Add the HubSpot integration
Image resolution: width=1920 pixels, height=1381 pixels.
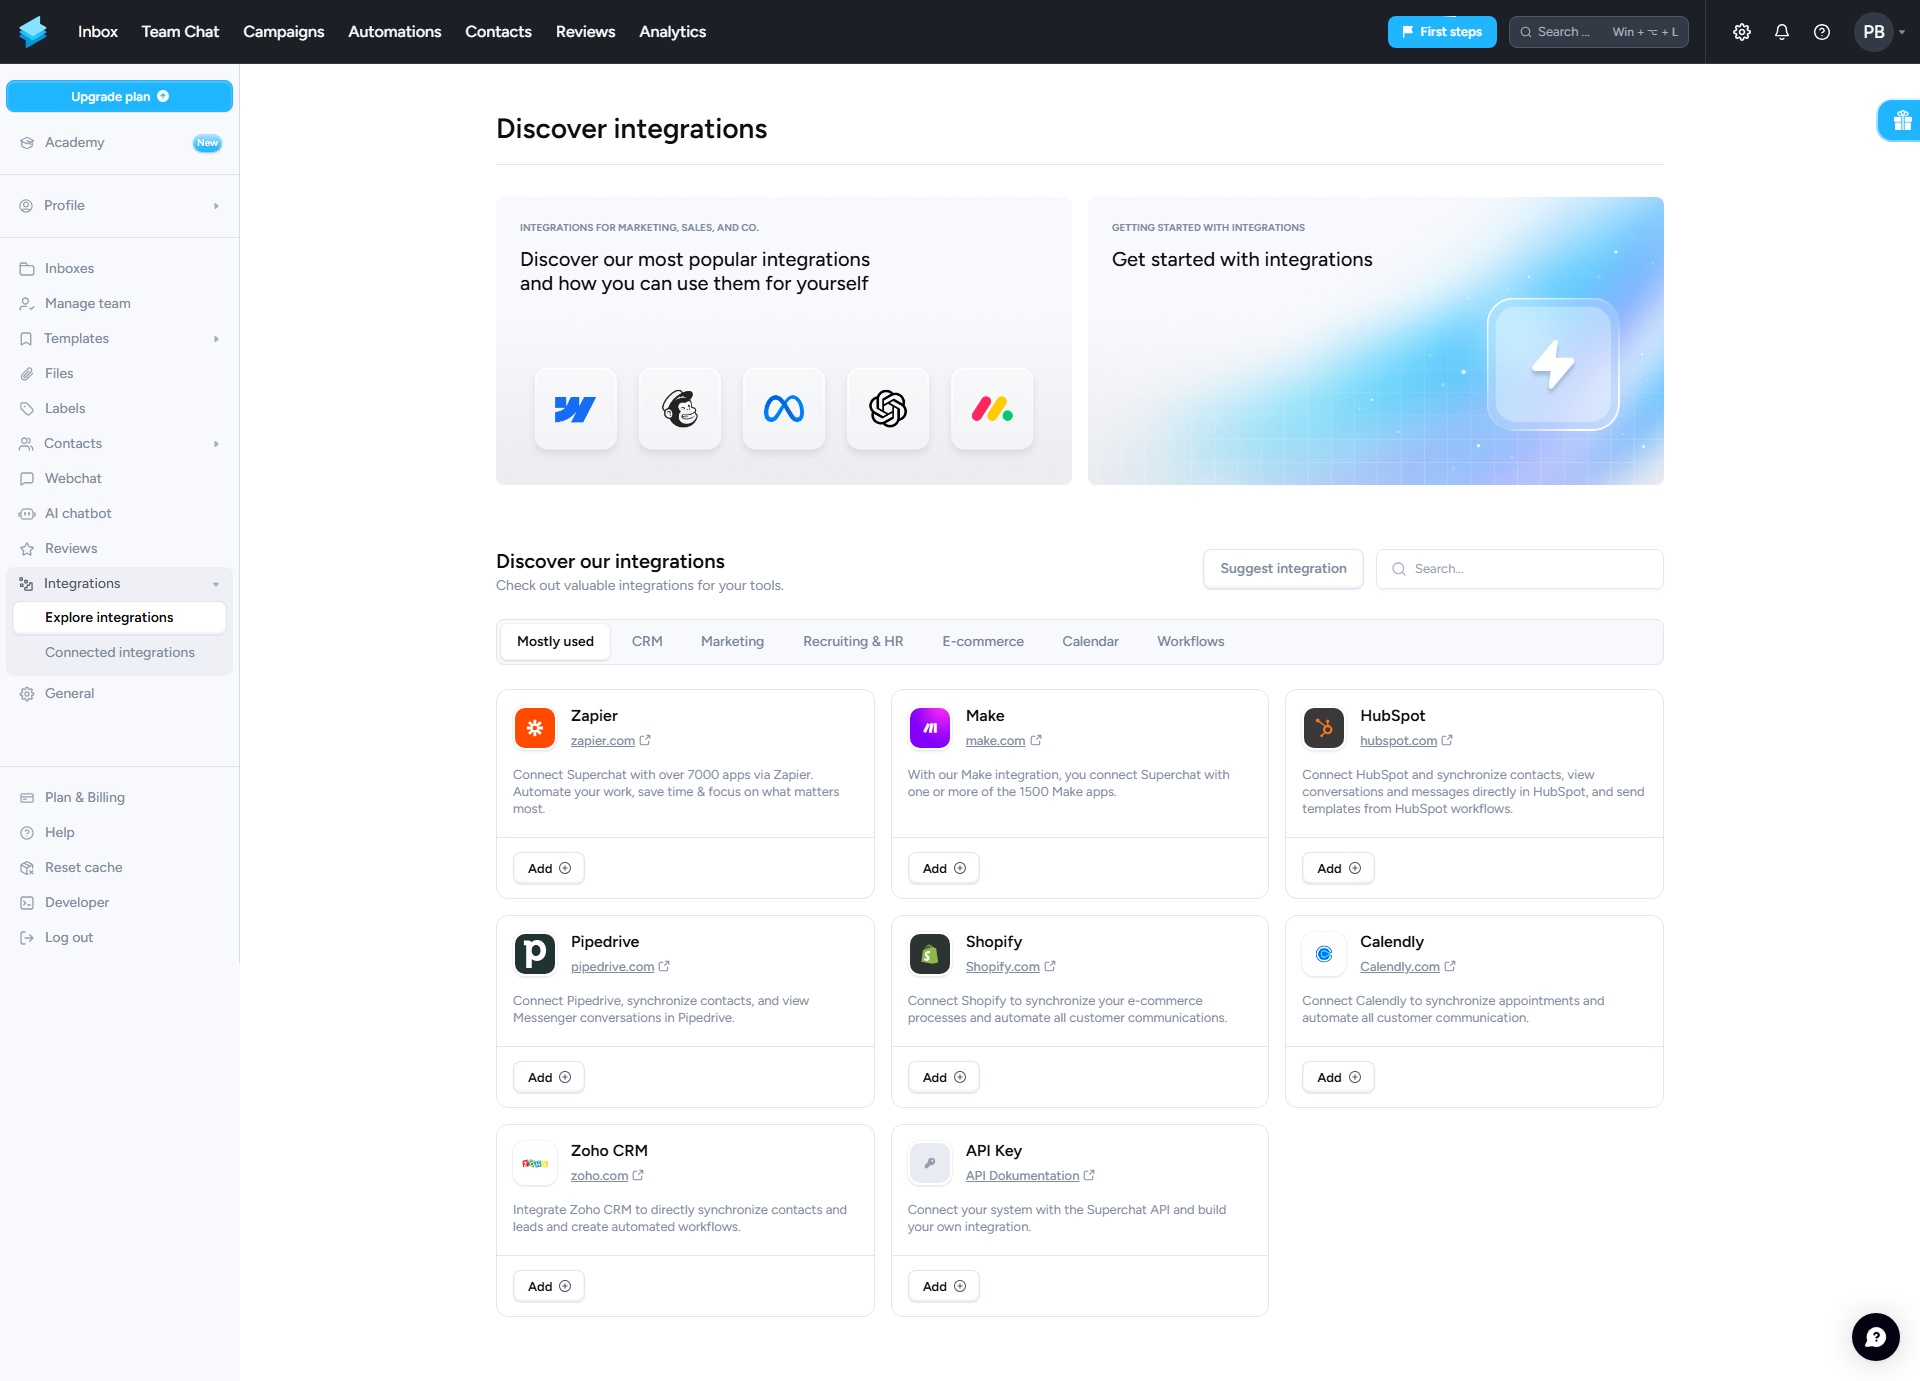pyautogui.click(x=1338, y=868)
